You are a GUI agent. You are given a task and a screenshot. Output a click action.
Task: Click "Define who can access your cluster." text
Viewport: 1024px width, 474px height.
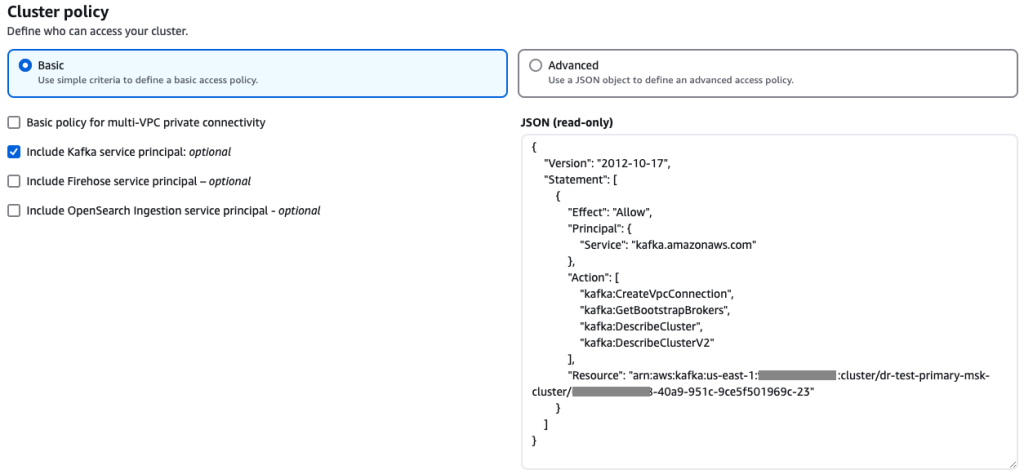(97, 31)
